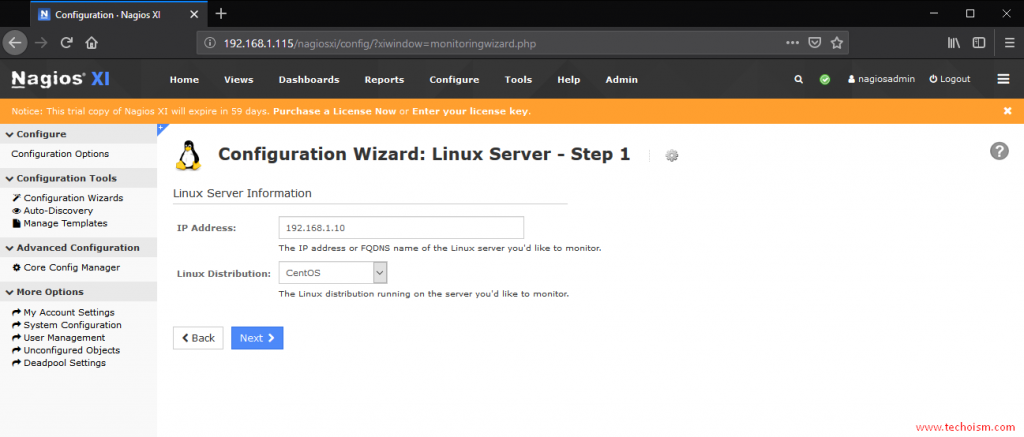Toggle the browser sidebar icon

coord(978,43)
